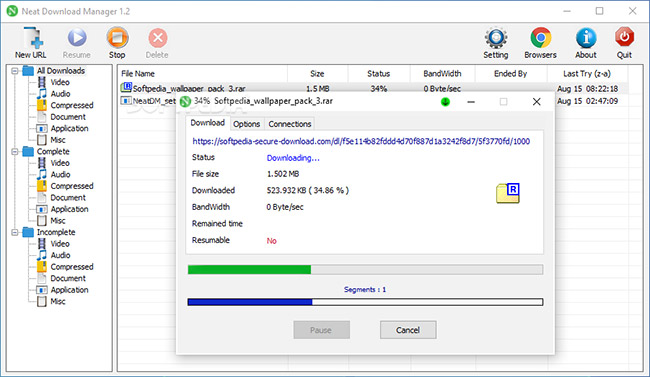The width and height of the screenshot is (650, 377).
Task: Open the Setting gear icon
Action: 496,38
